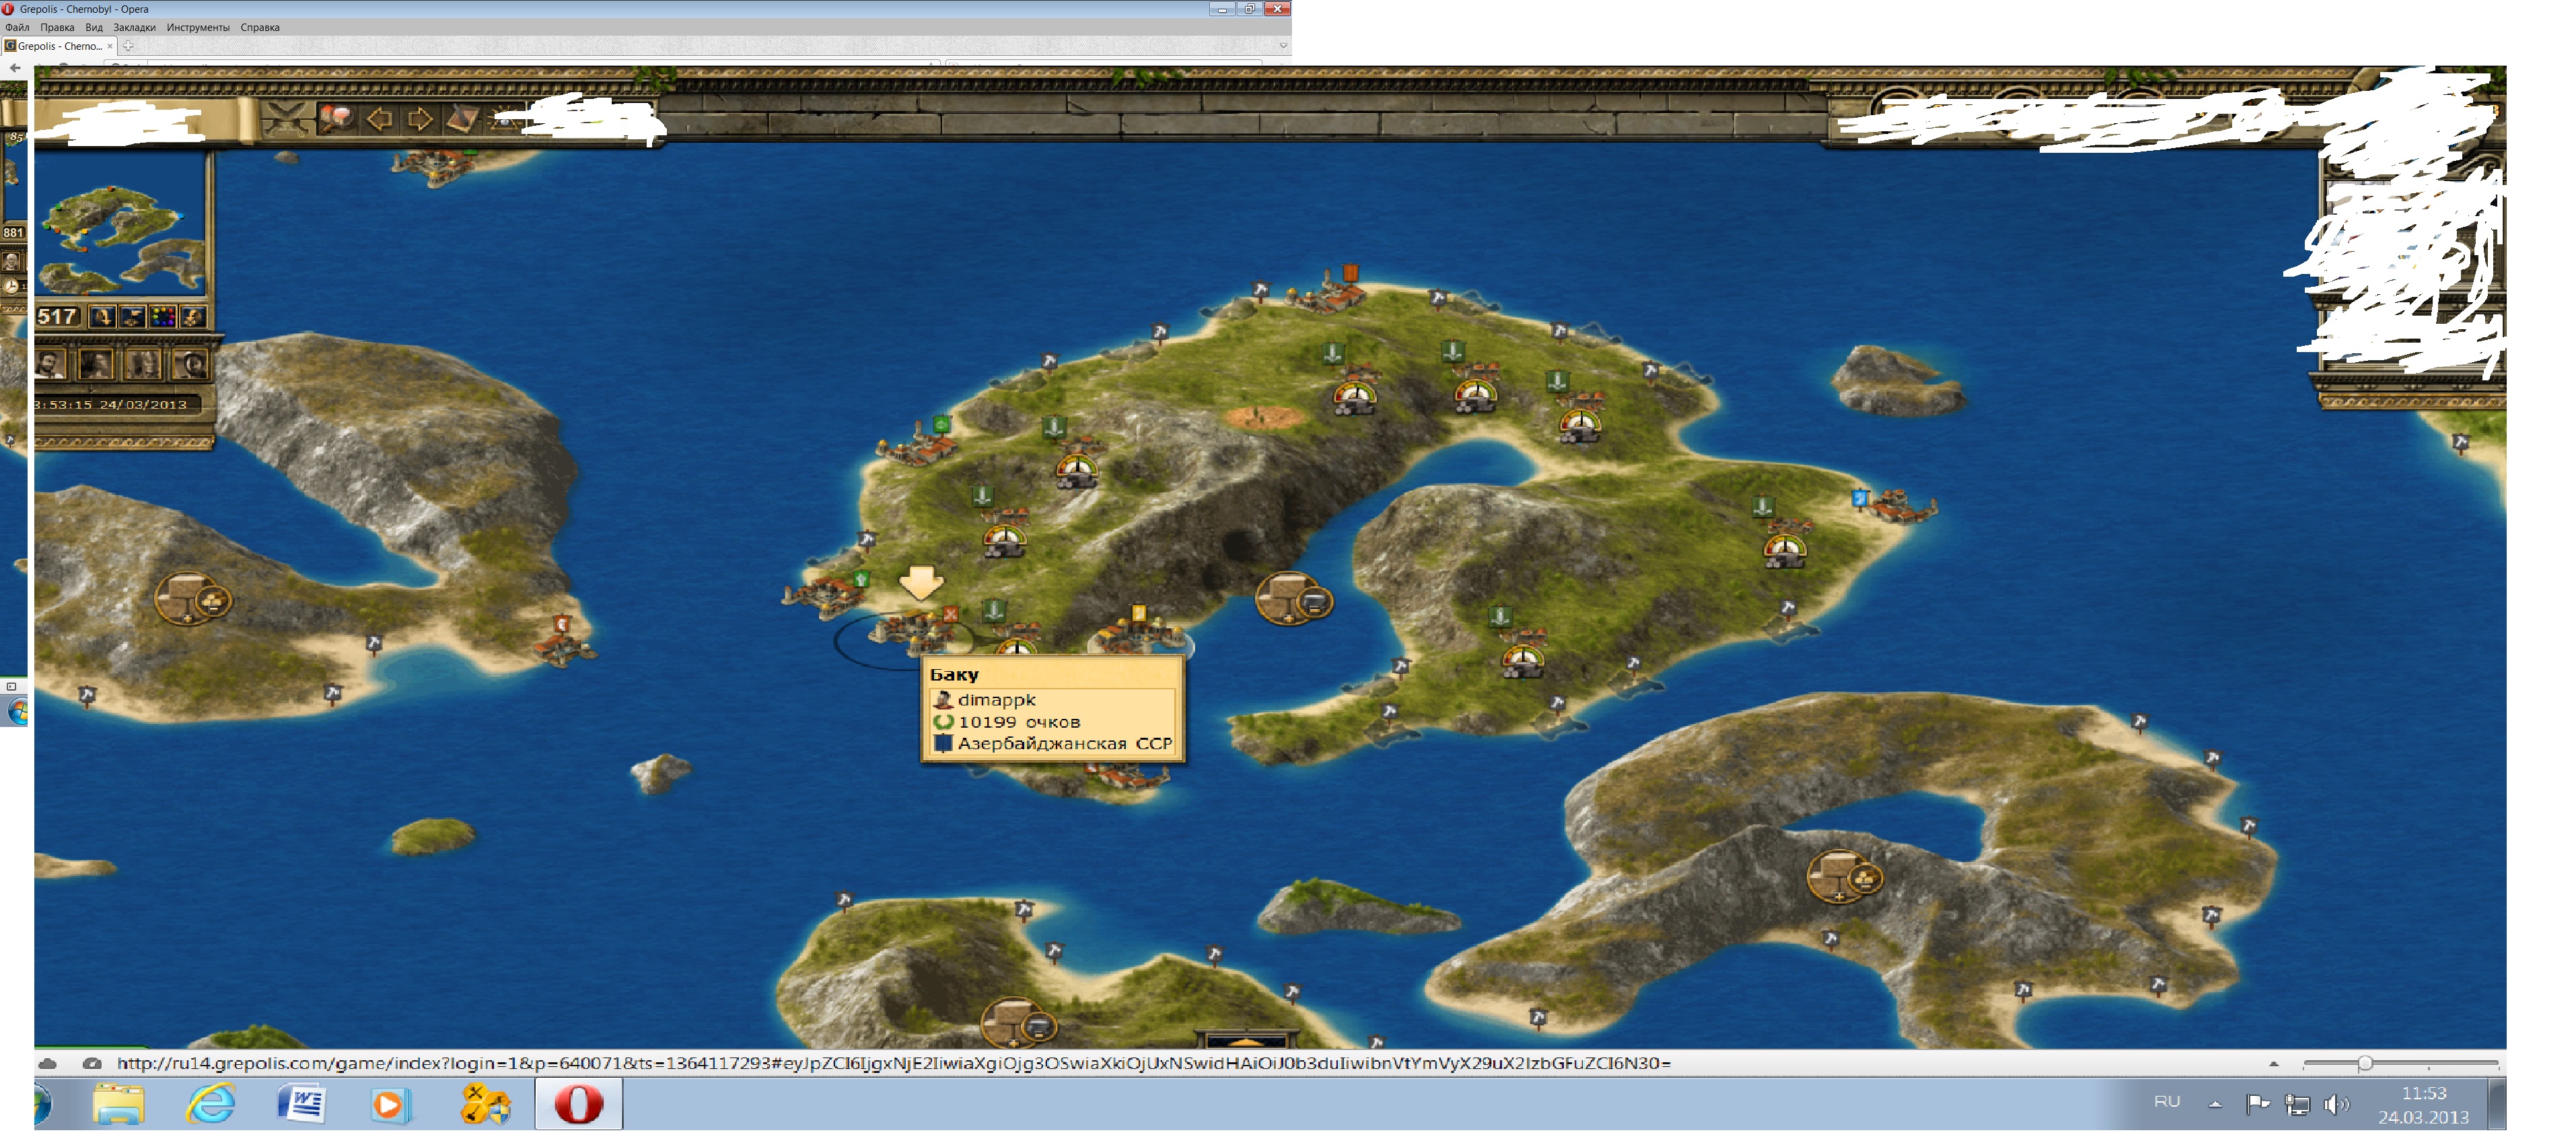Click the volume speaker tray icon

(x=2336, y=1104)
